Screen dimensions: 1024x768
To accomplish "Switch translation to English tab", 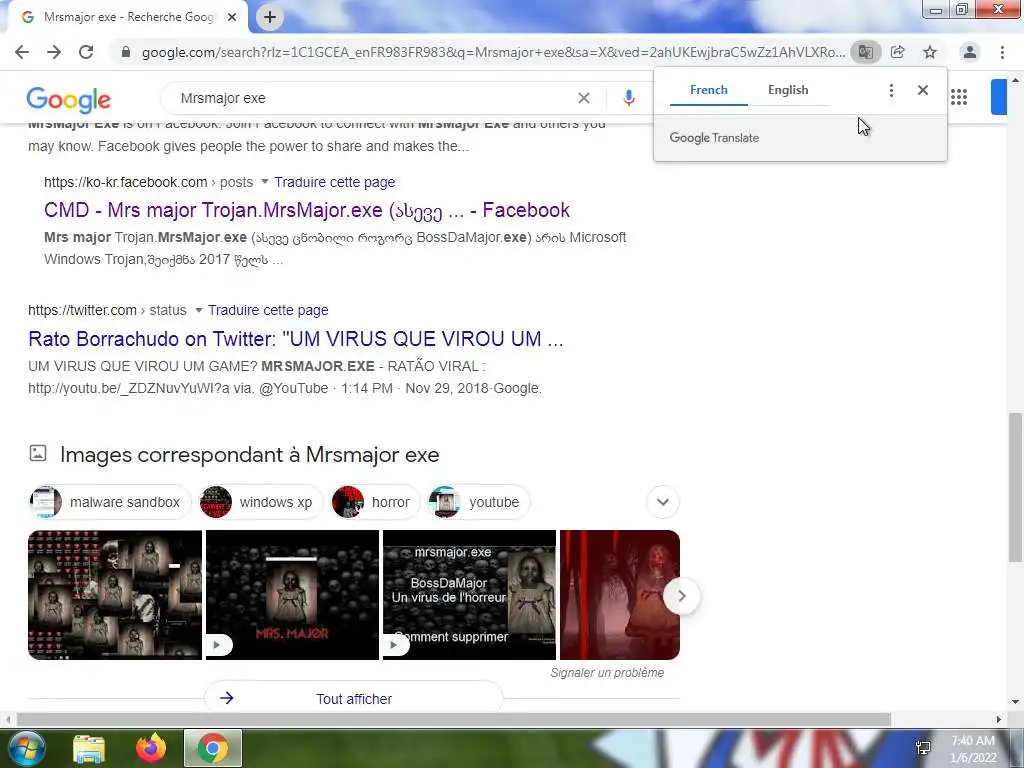I will click(x=788, y=90).
